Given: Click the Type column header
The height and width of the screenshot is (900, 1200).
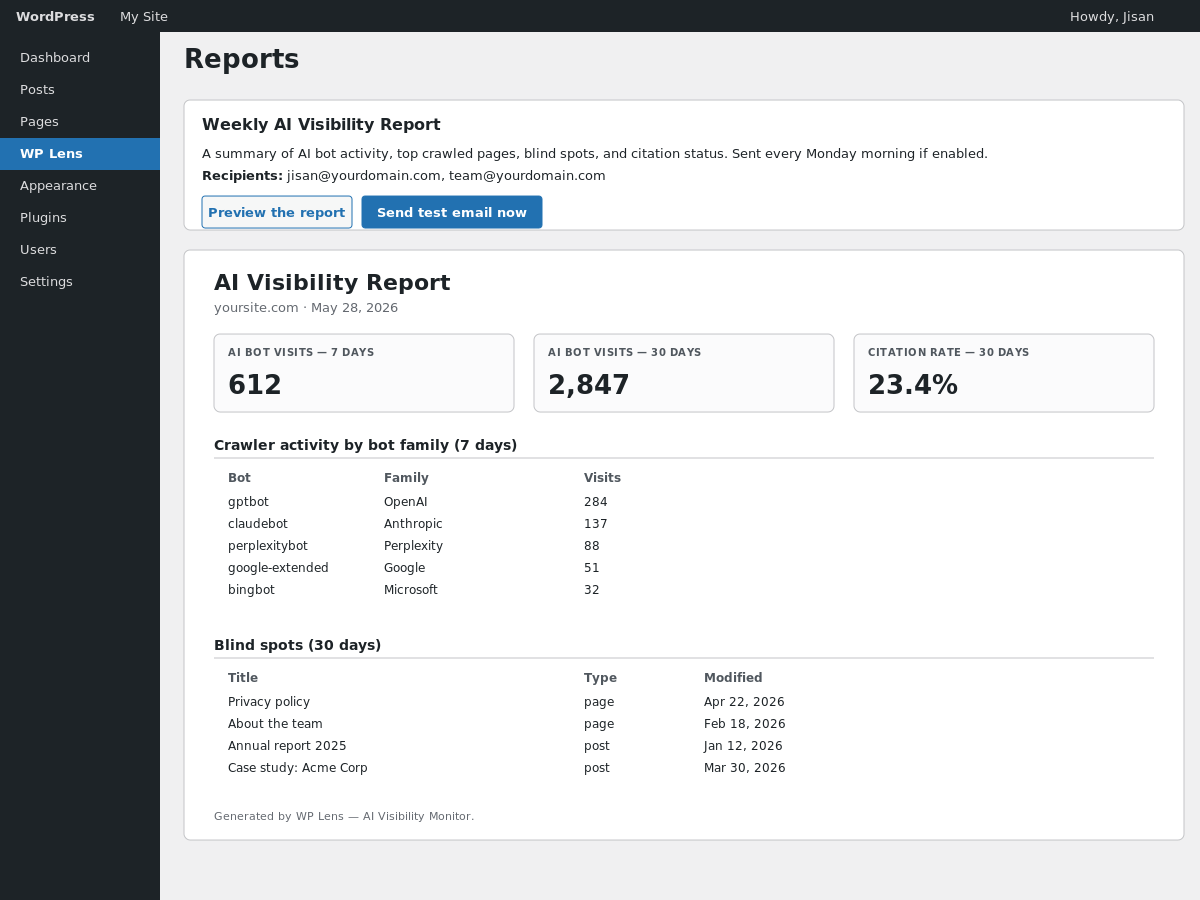Looking at the screenshot, I should [600, 678].
